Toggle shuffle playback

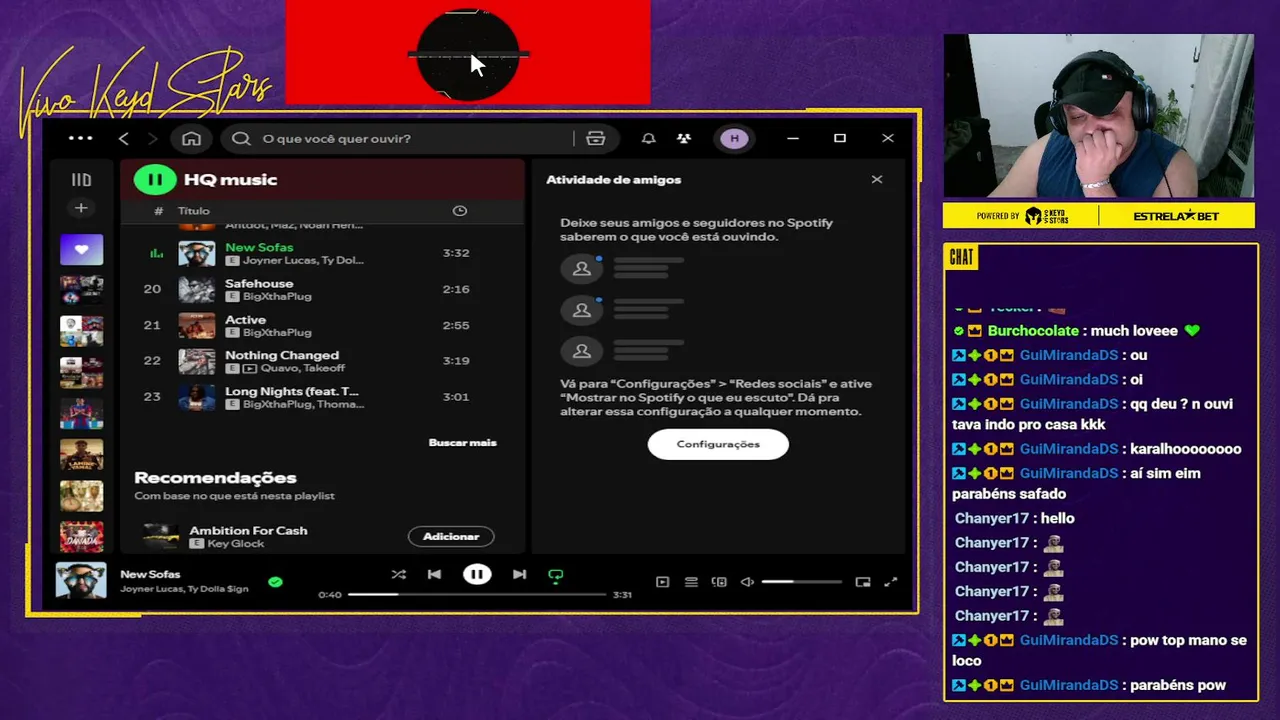pos(398,574)
